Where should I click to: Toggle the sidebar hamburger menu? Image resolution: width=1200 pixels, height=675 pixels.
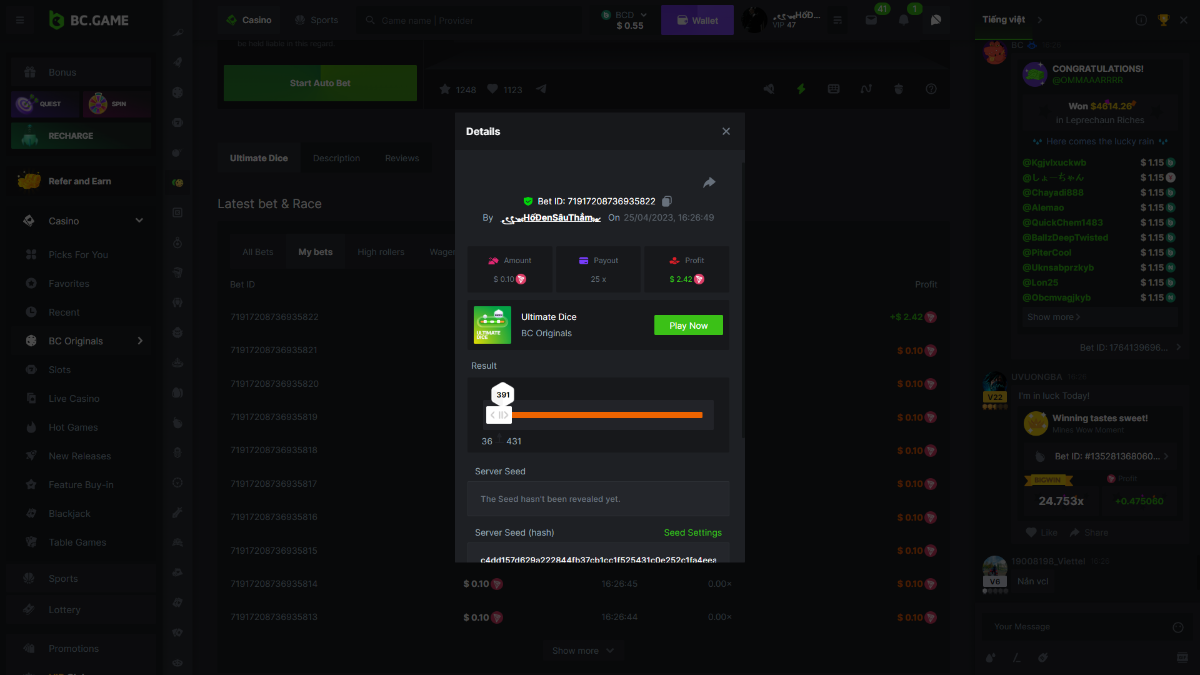tap(20, 20)
